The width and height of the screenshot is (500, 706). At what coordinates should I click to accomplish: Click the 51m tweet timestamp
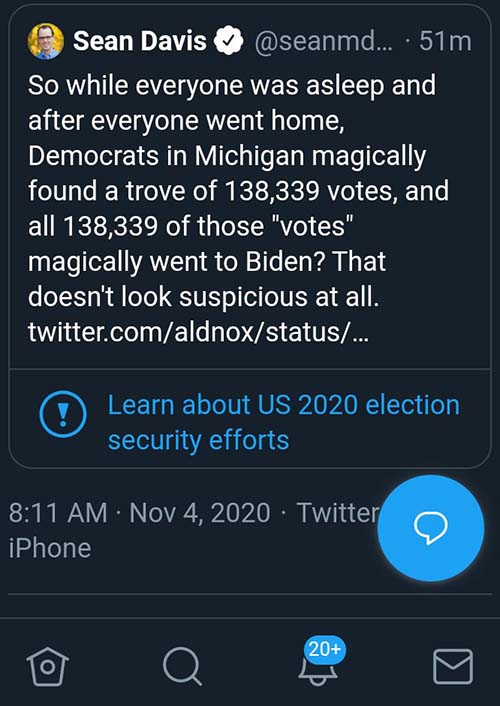(x=445, y=41)
